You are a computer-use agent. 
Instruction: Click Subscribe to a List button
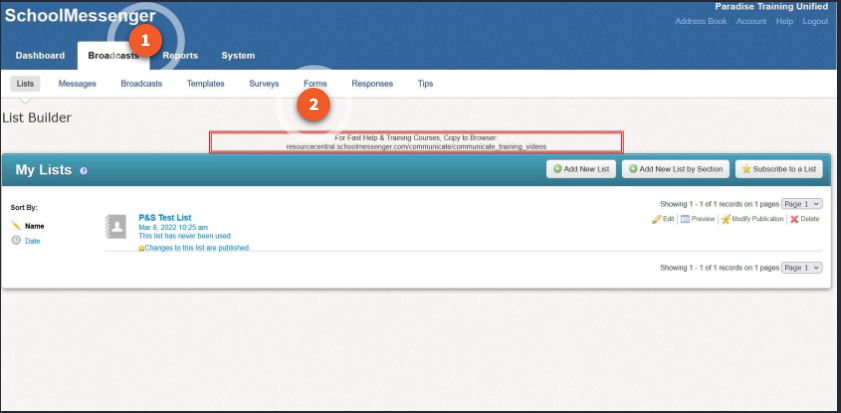pos(779,169)
